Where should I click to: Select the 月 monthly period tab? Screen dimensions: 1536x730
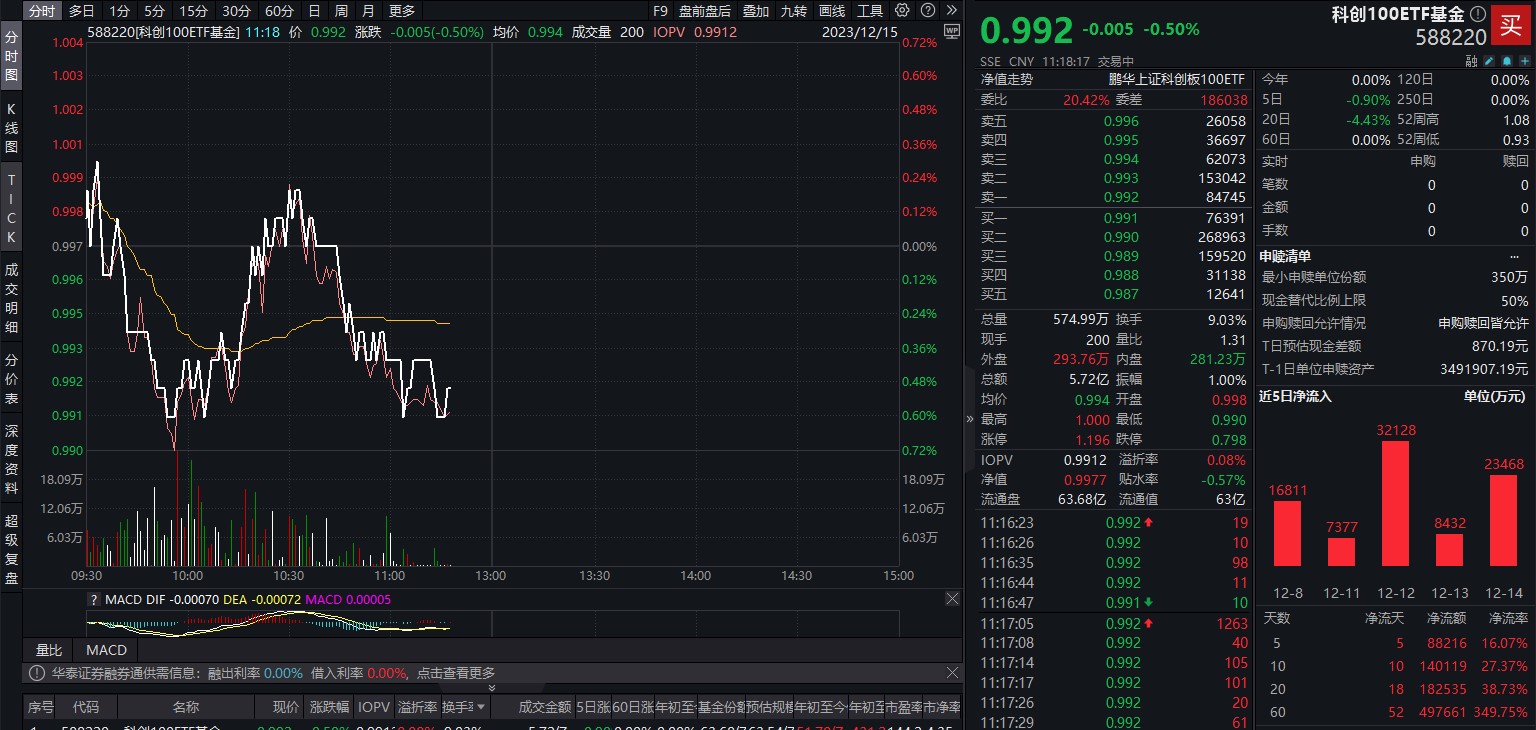[x=369, y=11]
